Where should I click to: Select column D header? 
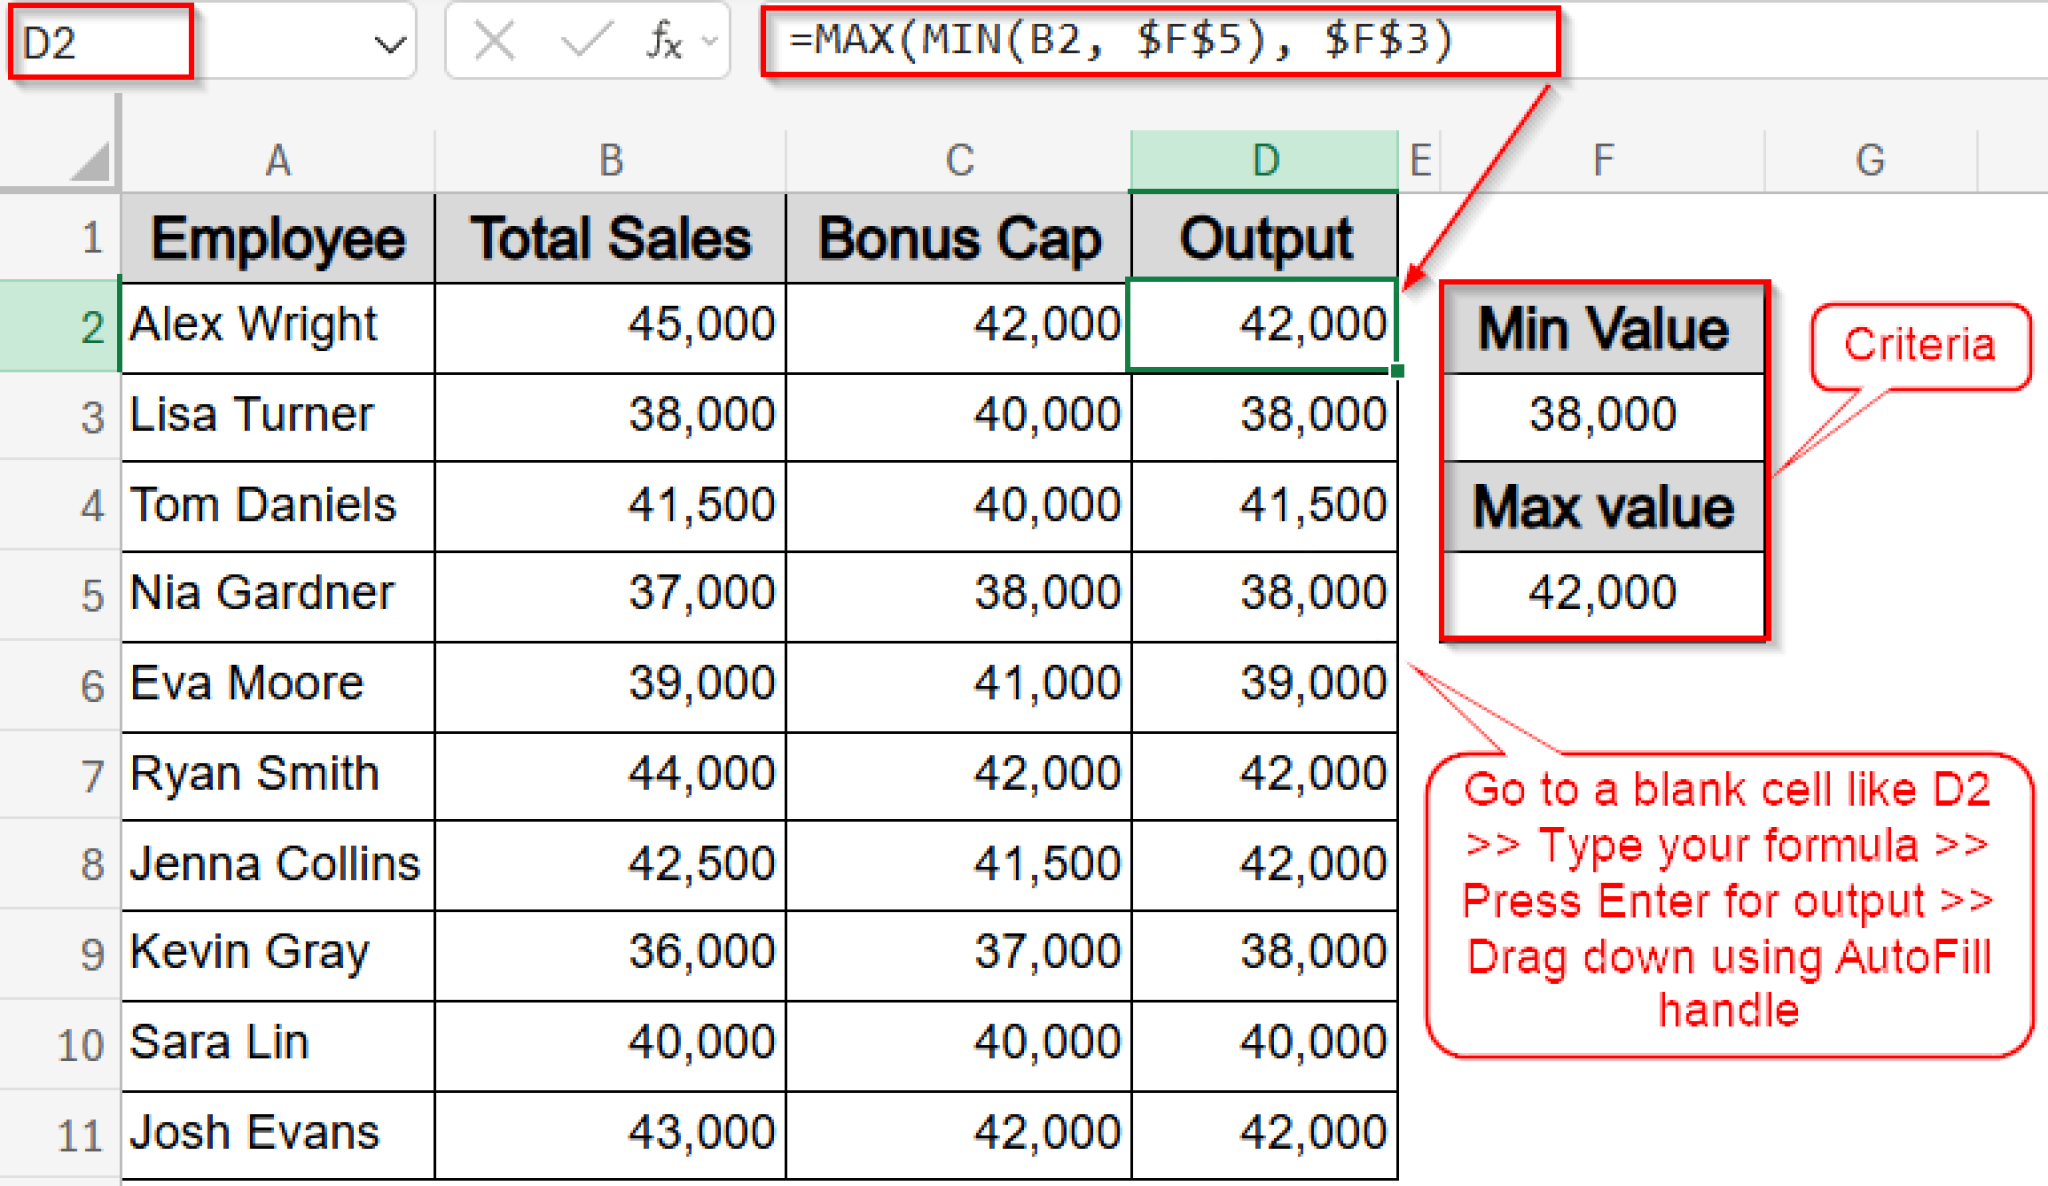(1264, 160)
